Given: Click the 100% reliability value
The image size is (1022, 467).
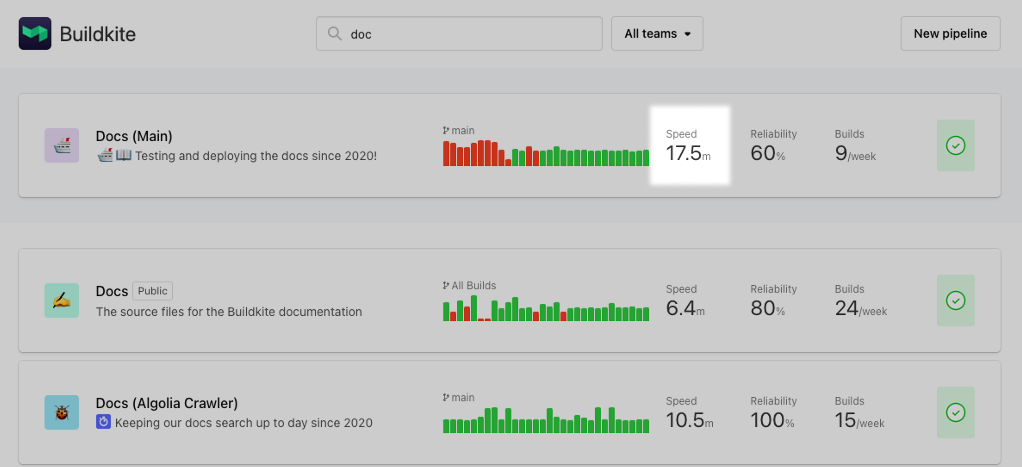Looking at the screenshot, I should (x=772, y=420).
